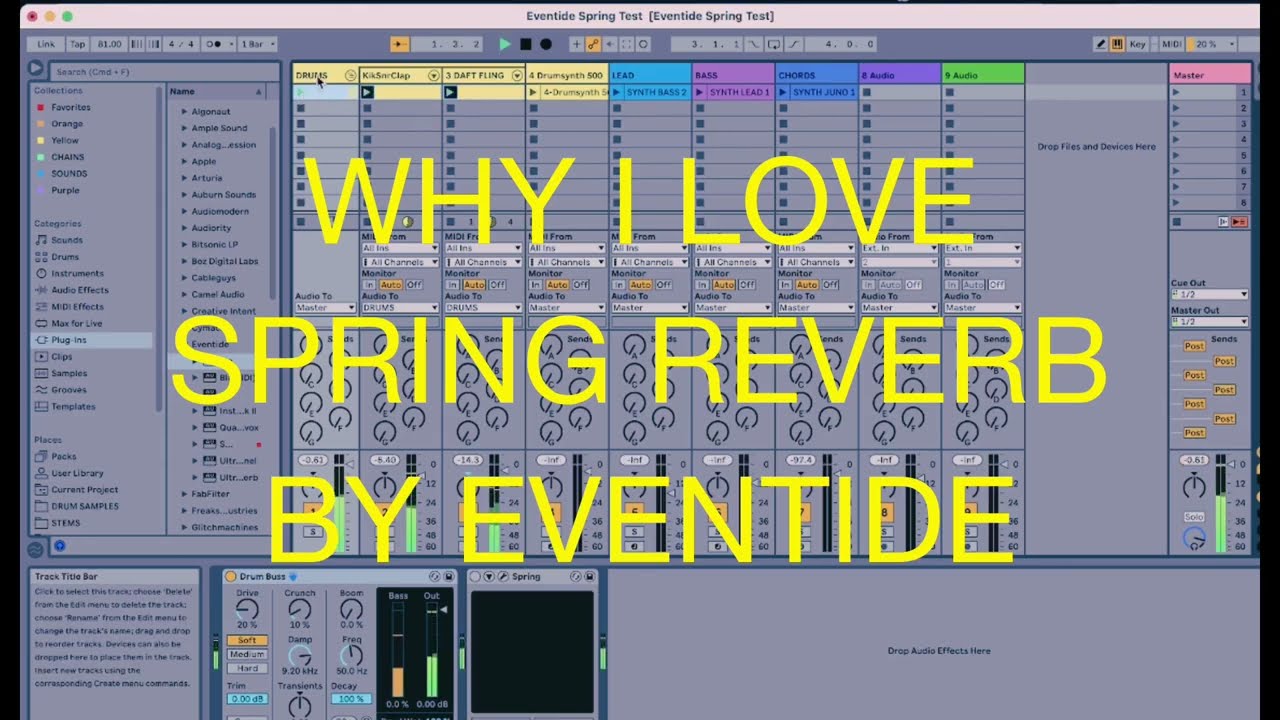Toggle the Draw Mode pencil icon
The height and width of the screenshot is (720, 1280).
pos(1100,44)
